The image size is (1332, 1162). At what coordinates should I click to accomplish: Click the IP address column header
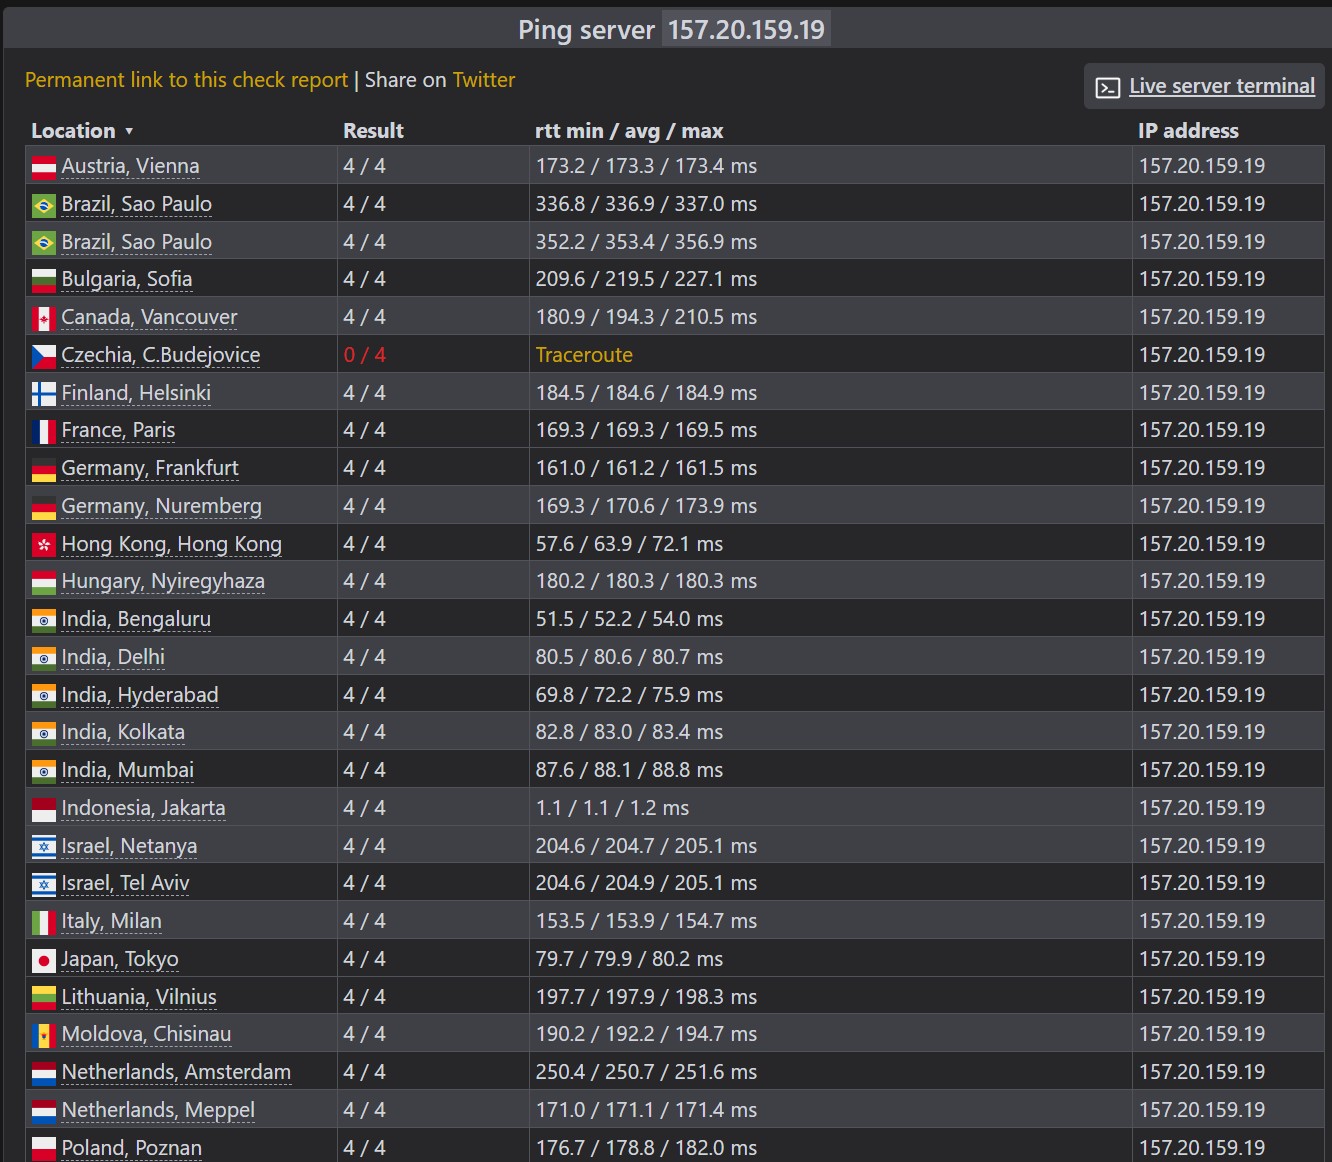point(1188,131)
